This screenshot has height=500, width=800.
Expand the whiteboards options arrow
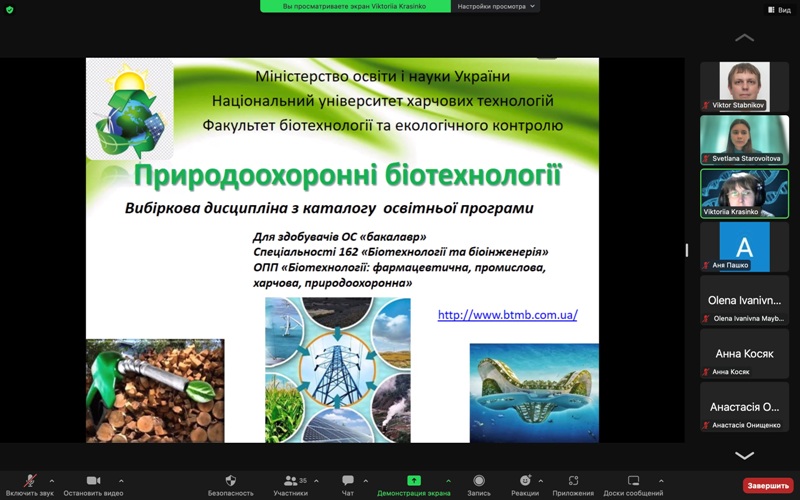tap(661, 481)
